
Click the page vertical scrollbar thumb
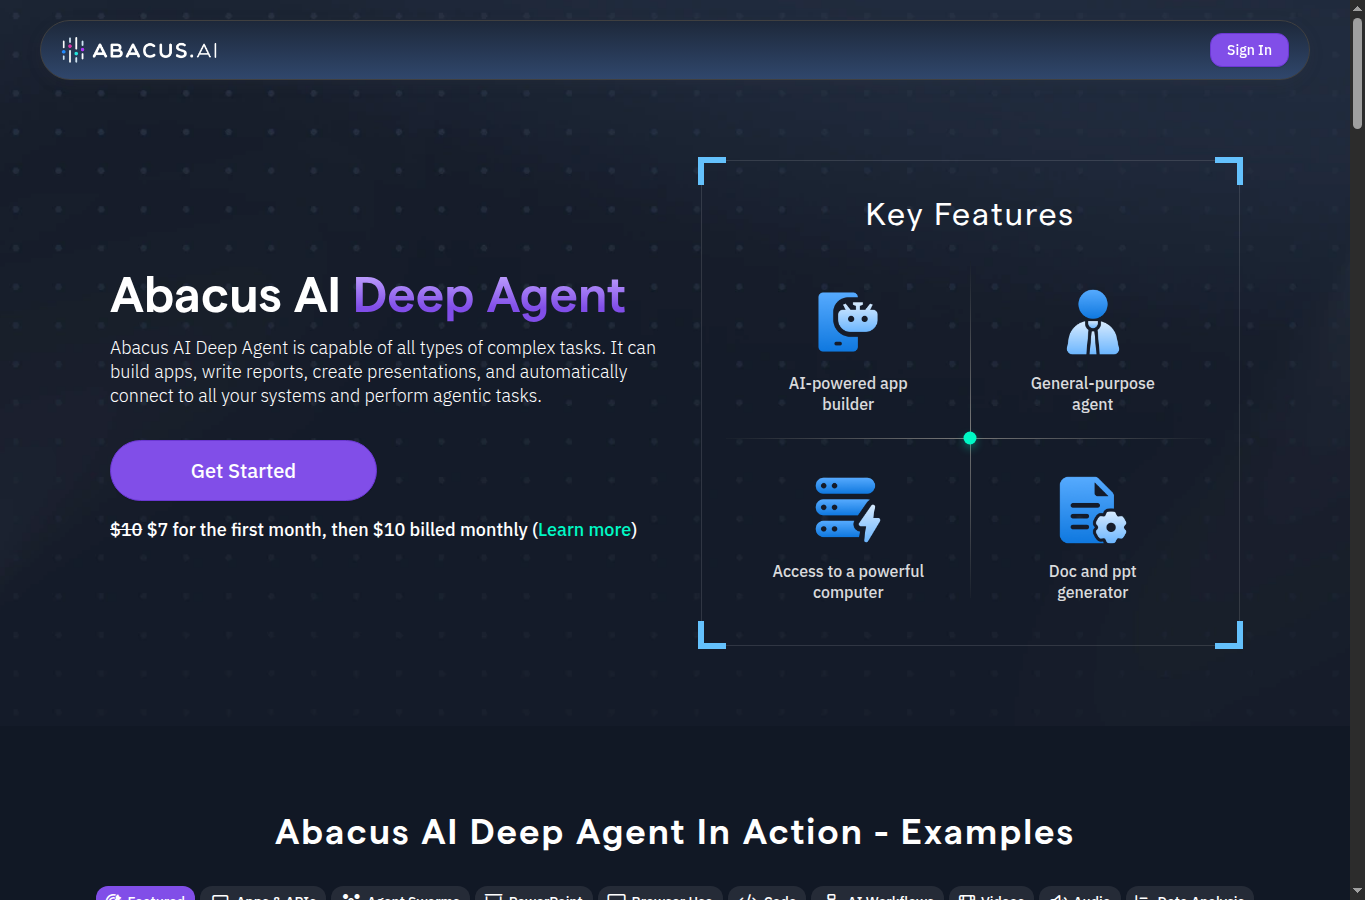click(1357, 73)
